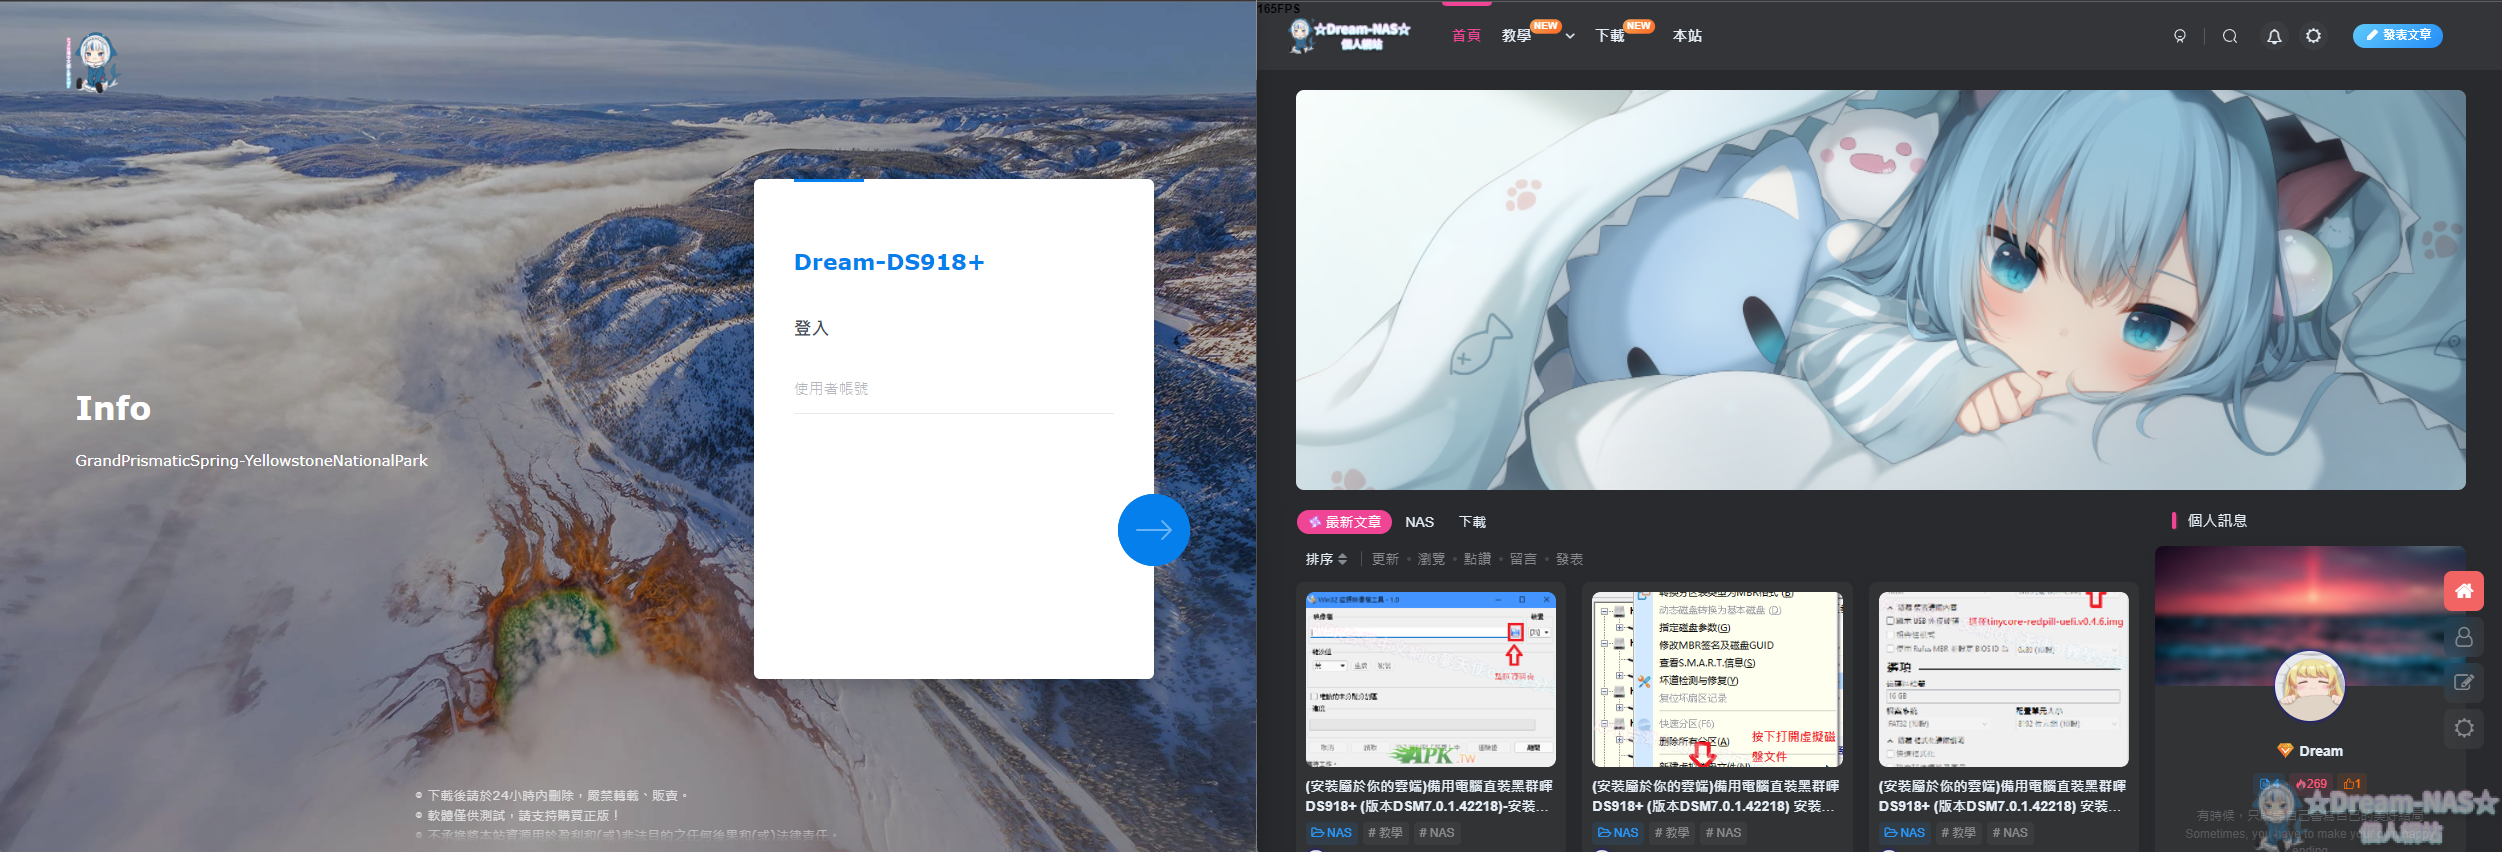Sort articles by 瀏覽 views

point(1431,559)
